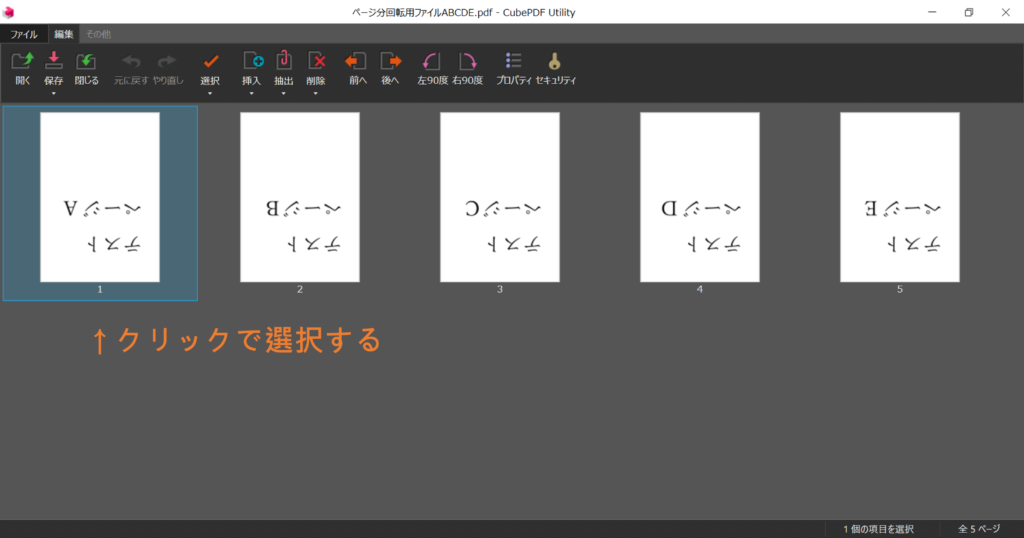Move page backward with 後へ icon
Screen dimensions: 1024x538
390,61
